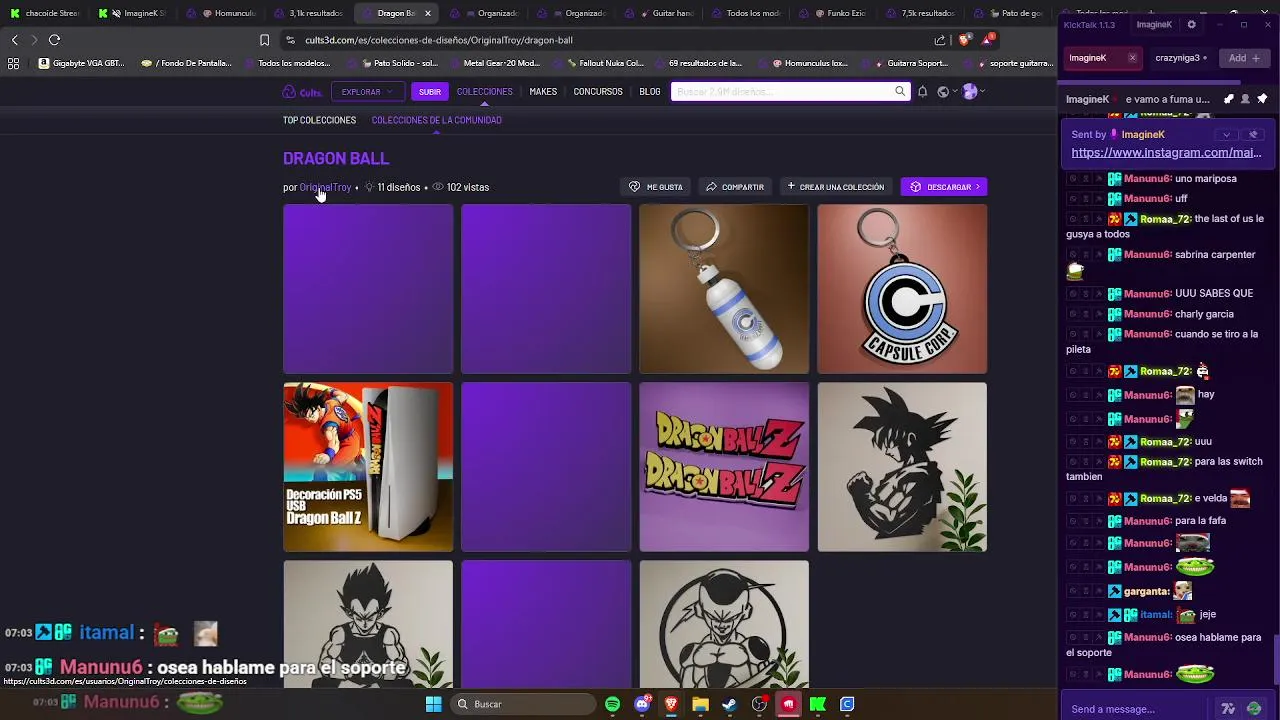Open OBS Studio from the taskbar

(759, 704)
